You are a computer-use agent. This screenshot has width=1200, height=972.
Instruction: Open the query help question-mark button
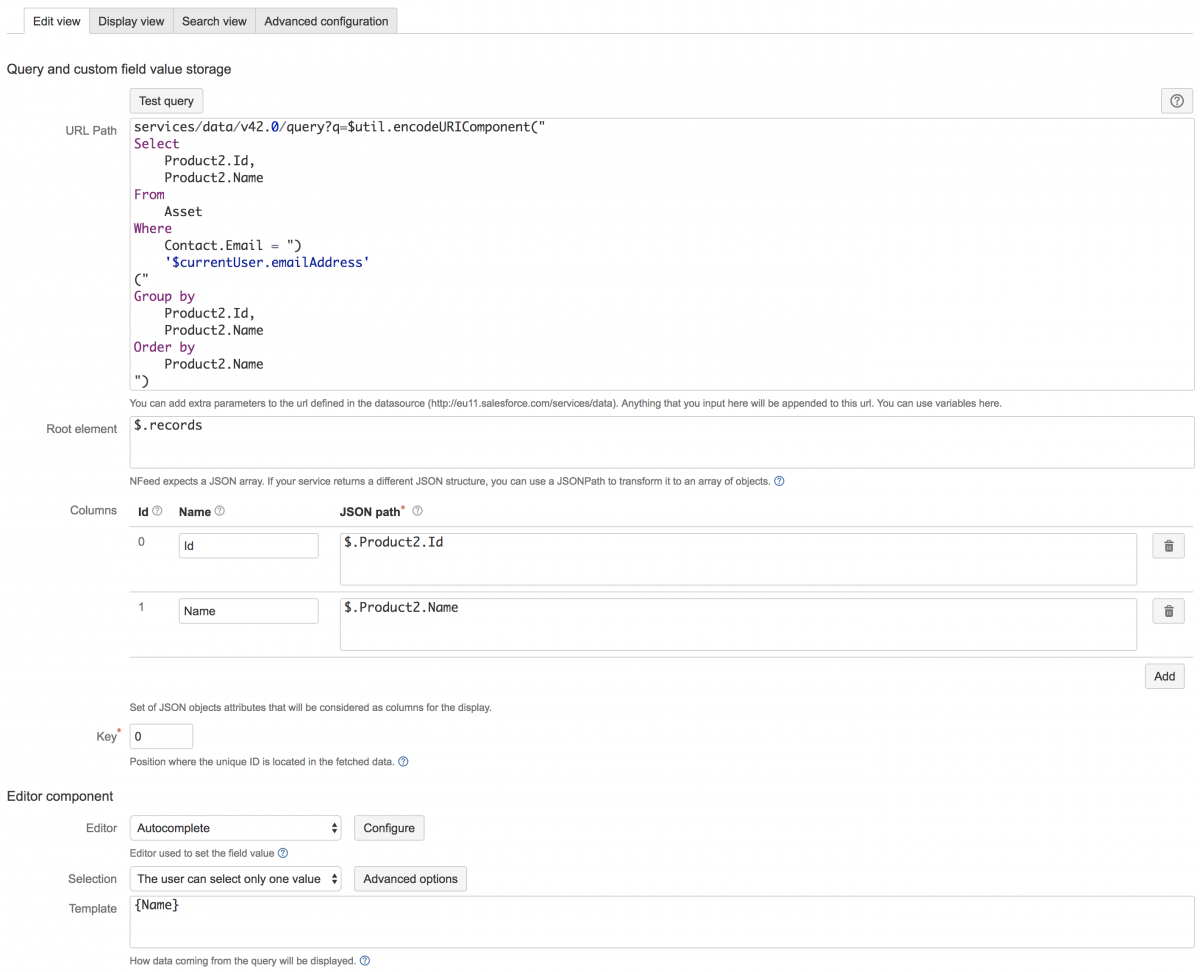click(1177, 101)
